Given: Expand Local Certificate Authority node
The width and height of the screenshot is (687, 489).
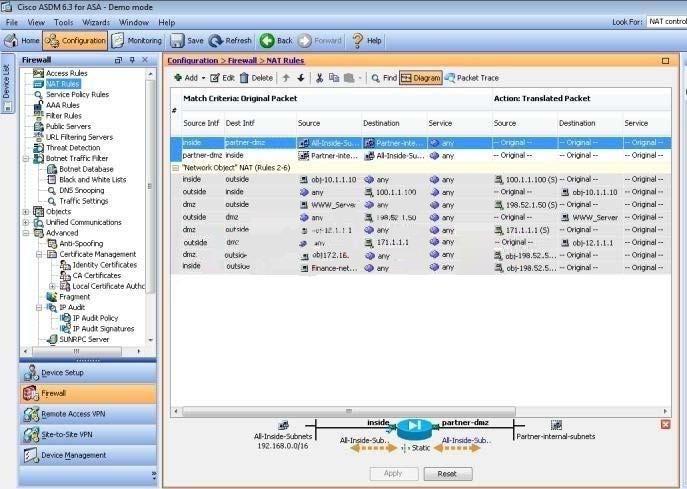Looking at the screenshot, I should 52,286.
